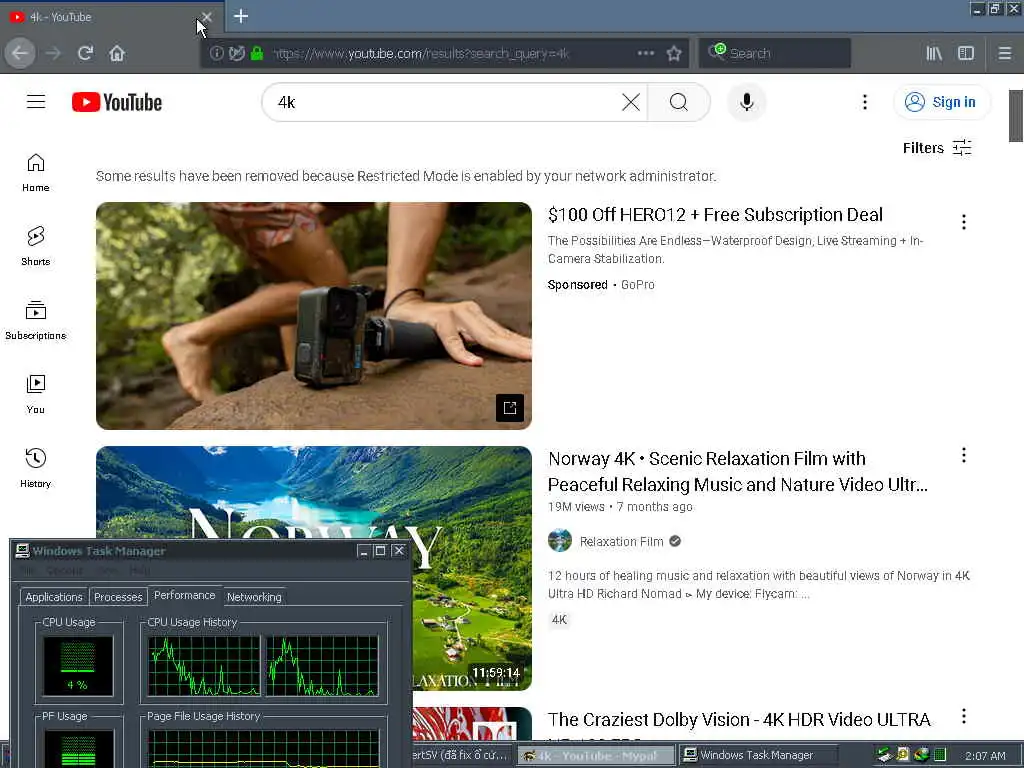Click the Windows Task Manager taskbar button
Image resolution: width=1024 pixels, height=768 pixels.
coord(758,756)
